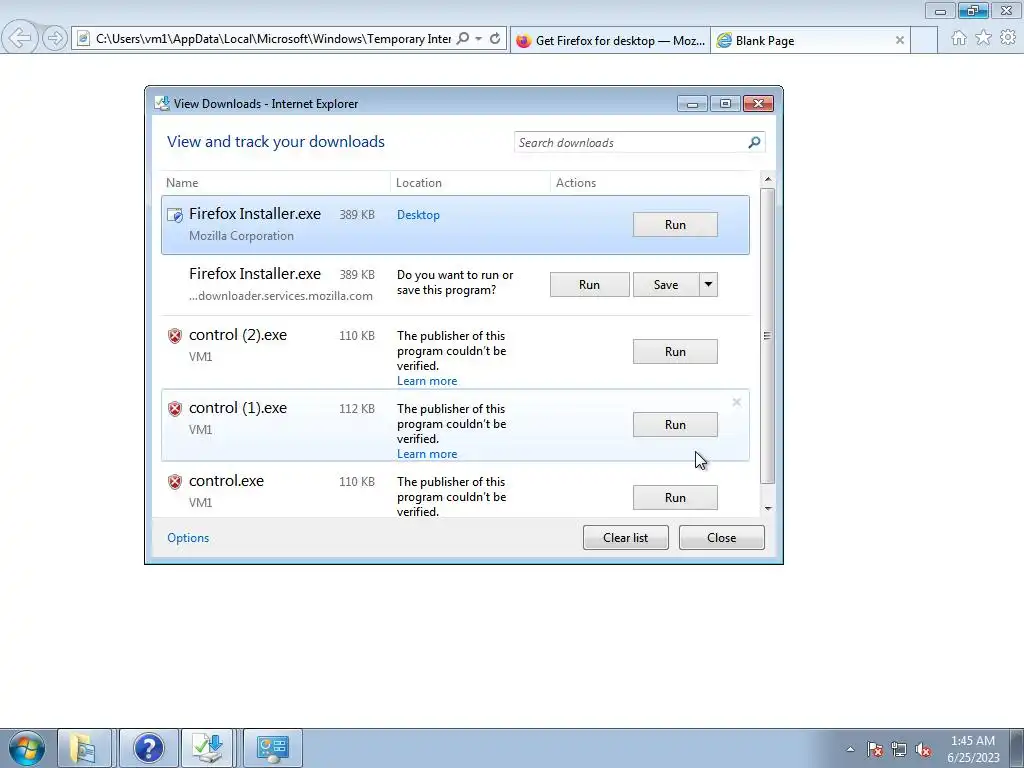1024x768 pixels.
Task: Click the downloads list scroll up arrow
Action: 767,179
